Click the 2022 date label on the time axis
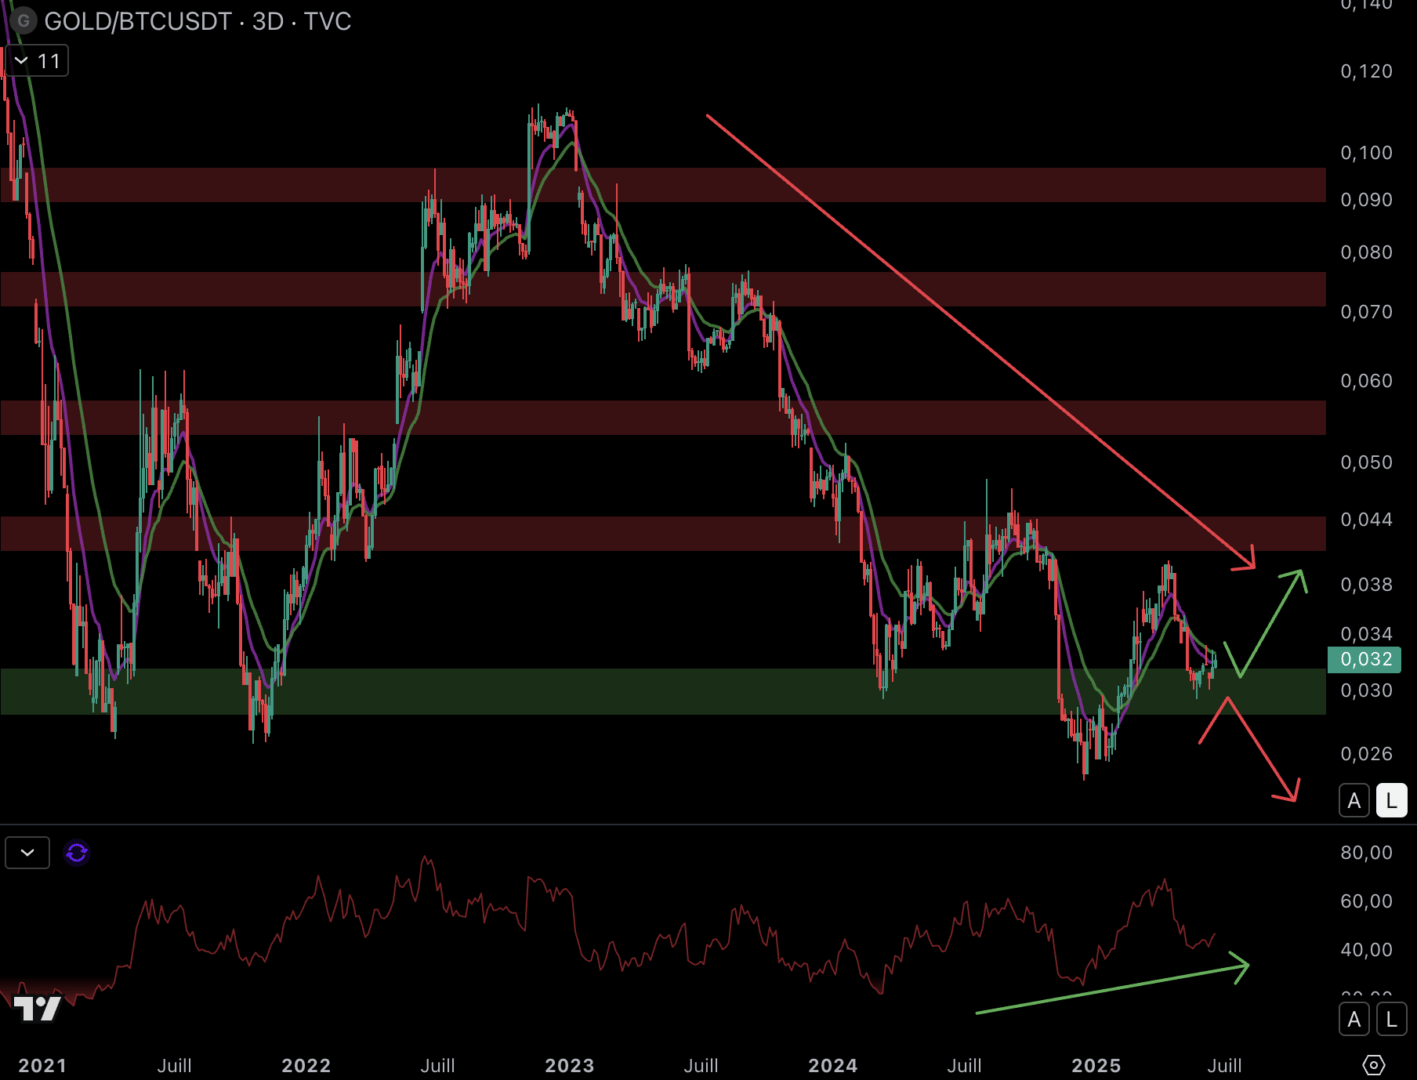 (306, 1066)
